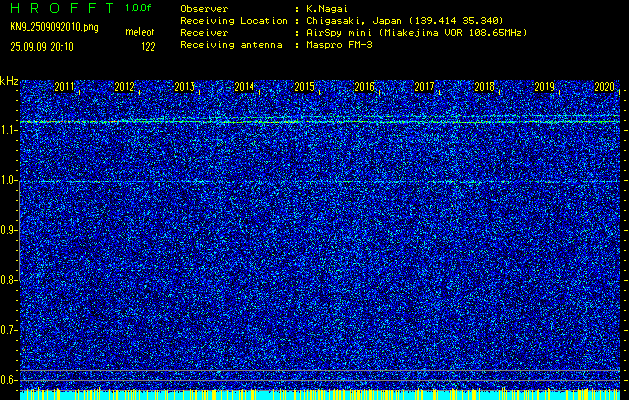Click the 2015 time marker
The width and height of the screenshot is (629, 400).
point(304,87)
